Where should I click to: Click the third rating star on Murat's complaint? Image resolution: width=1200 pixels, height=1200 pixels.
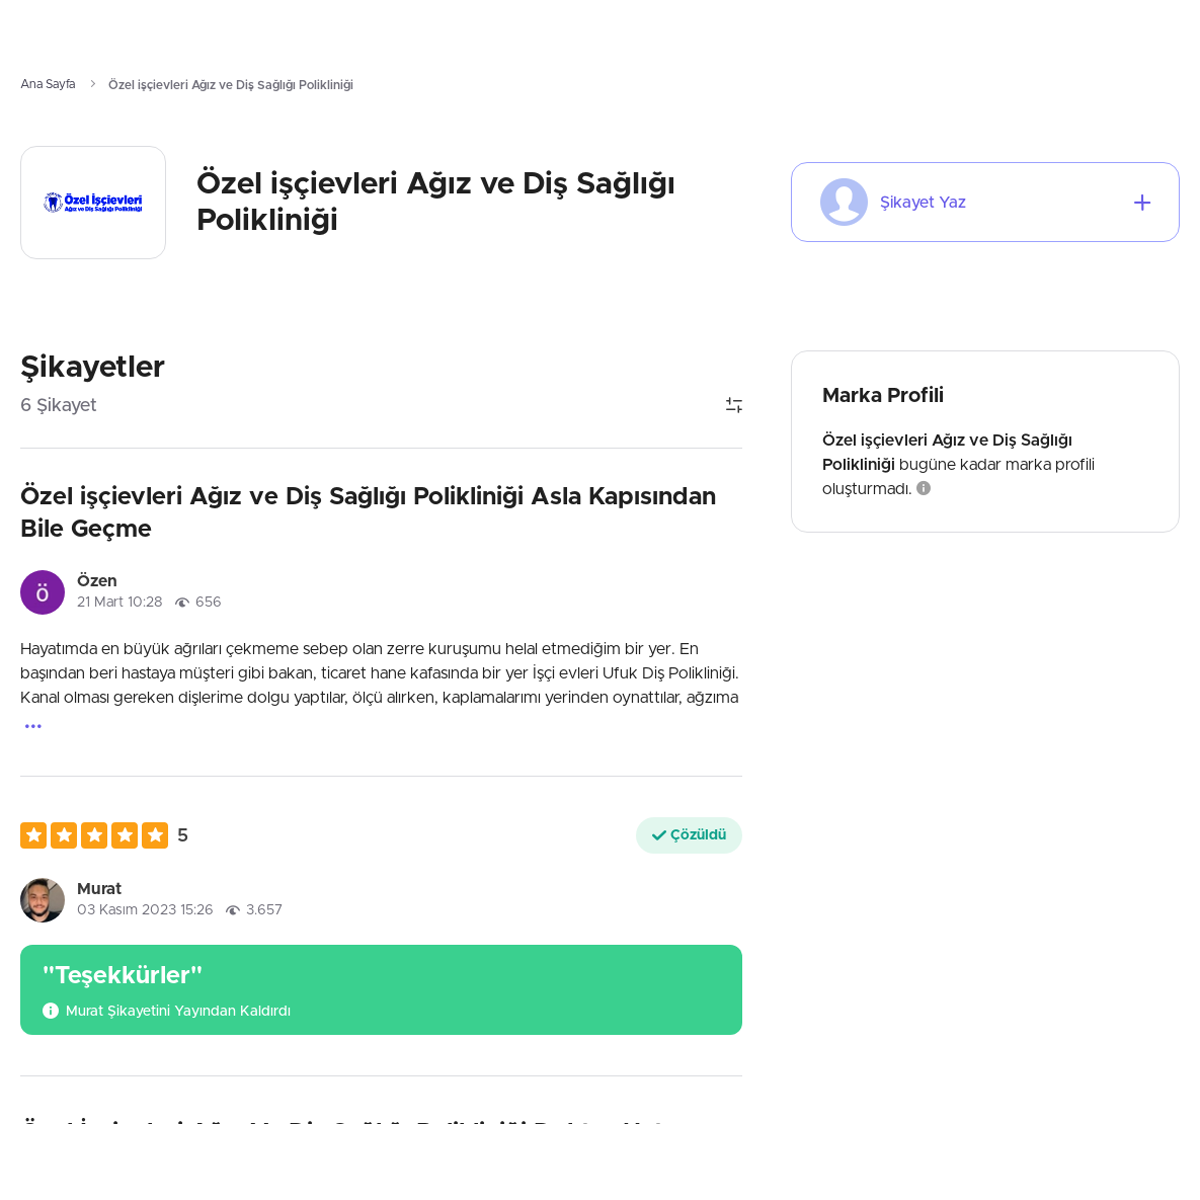coord(94,835)
